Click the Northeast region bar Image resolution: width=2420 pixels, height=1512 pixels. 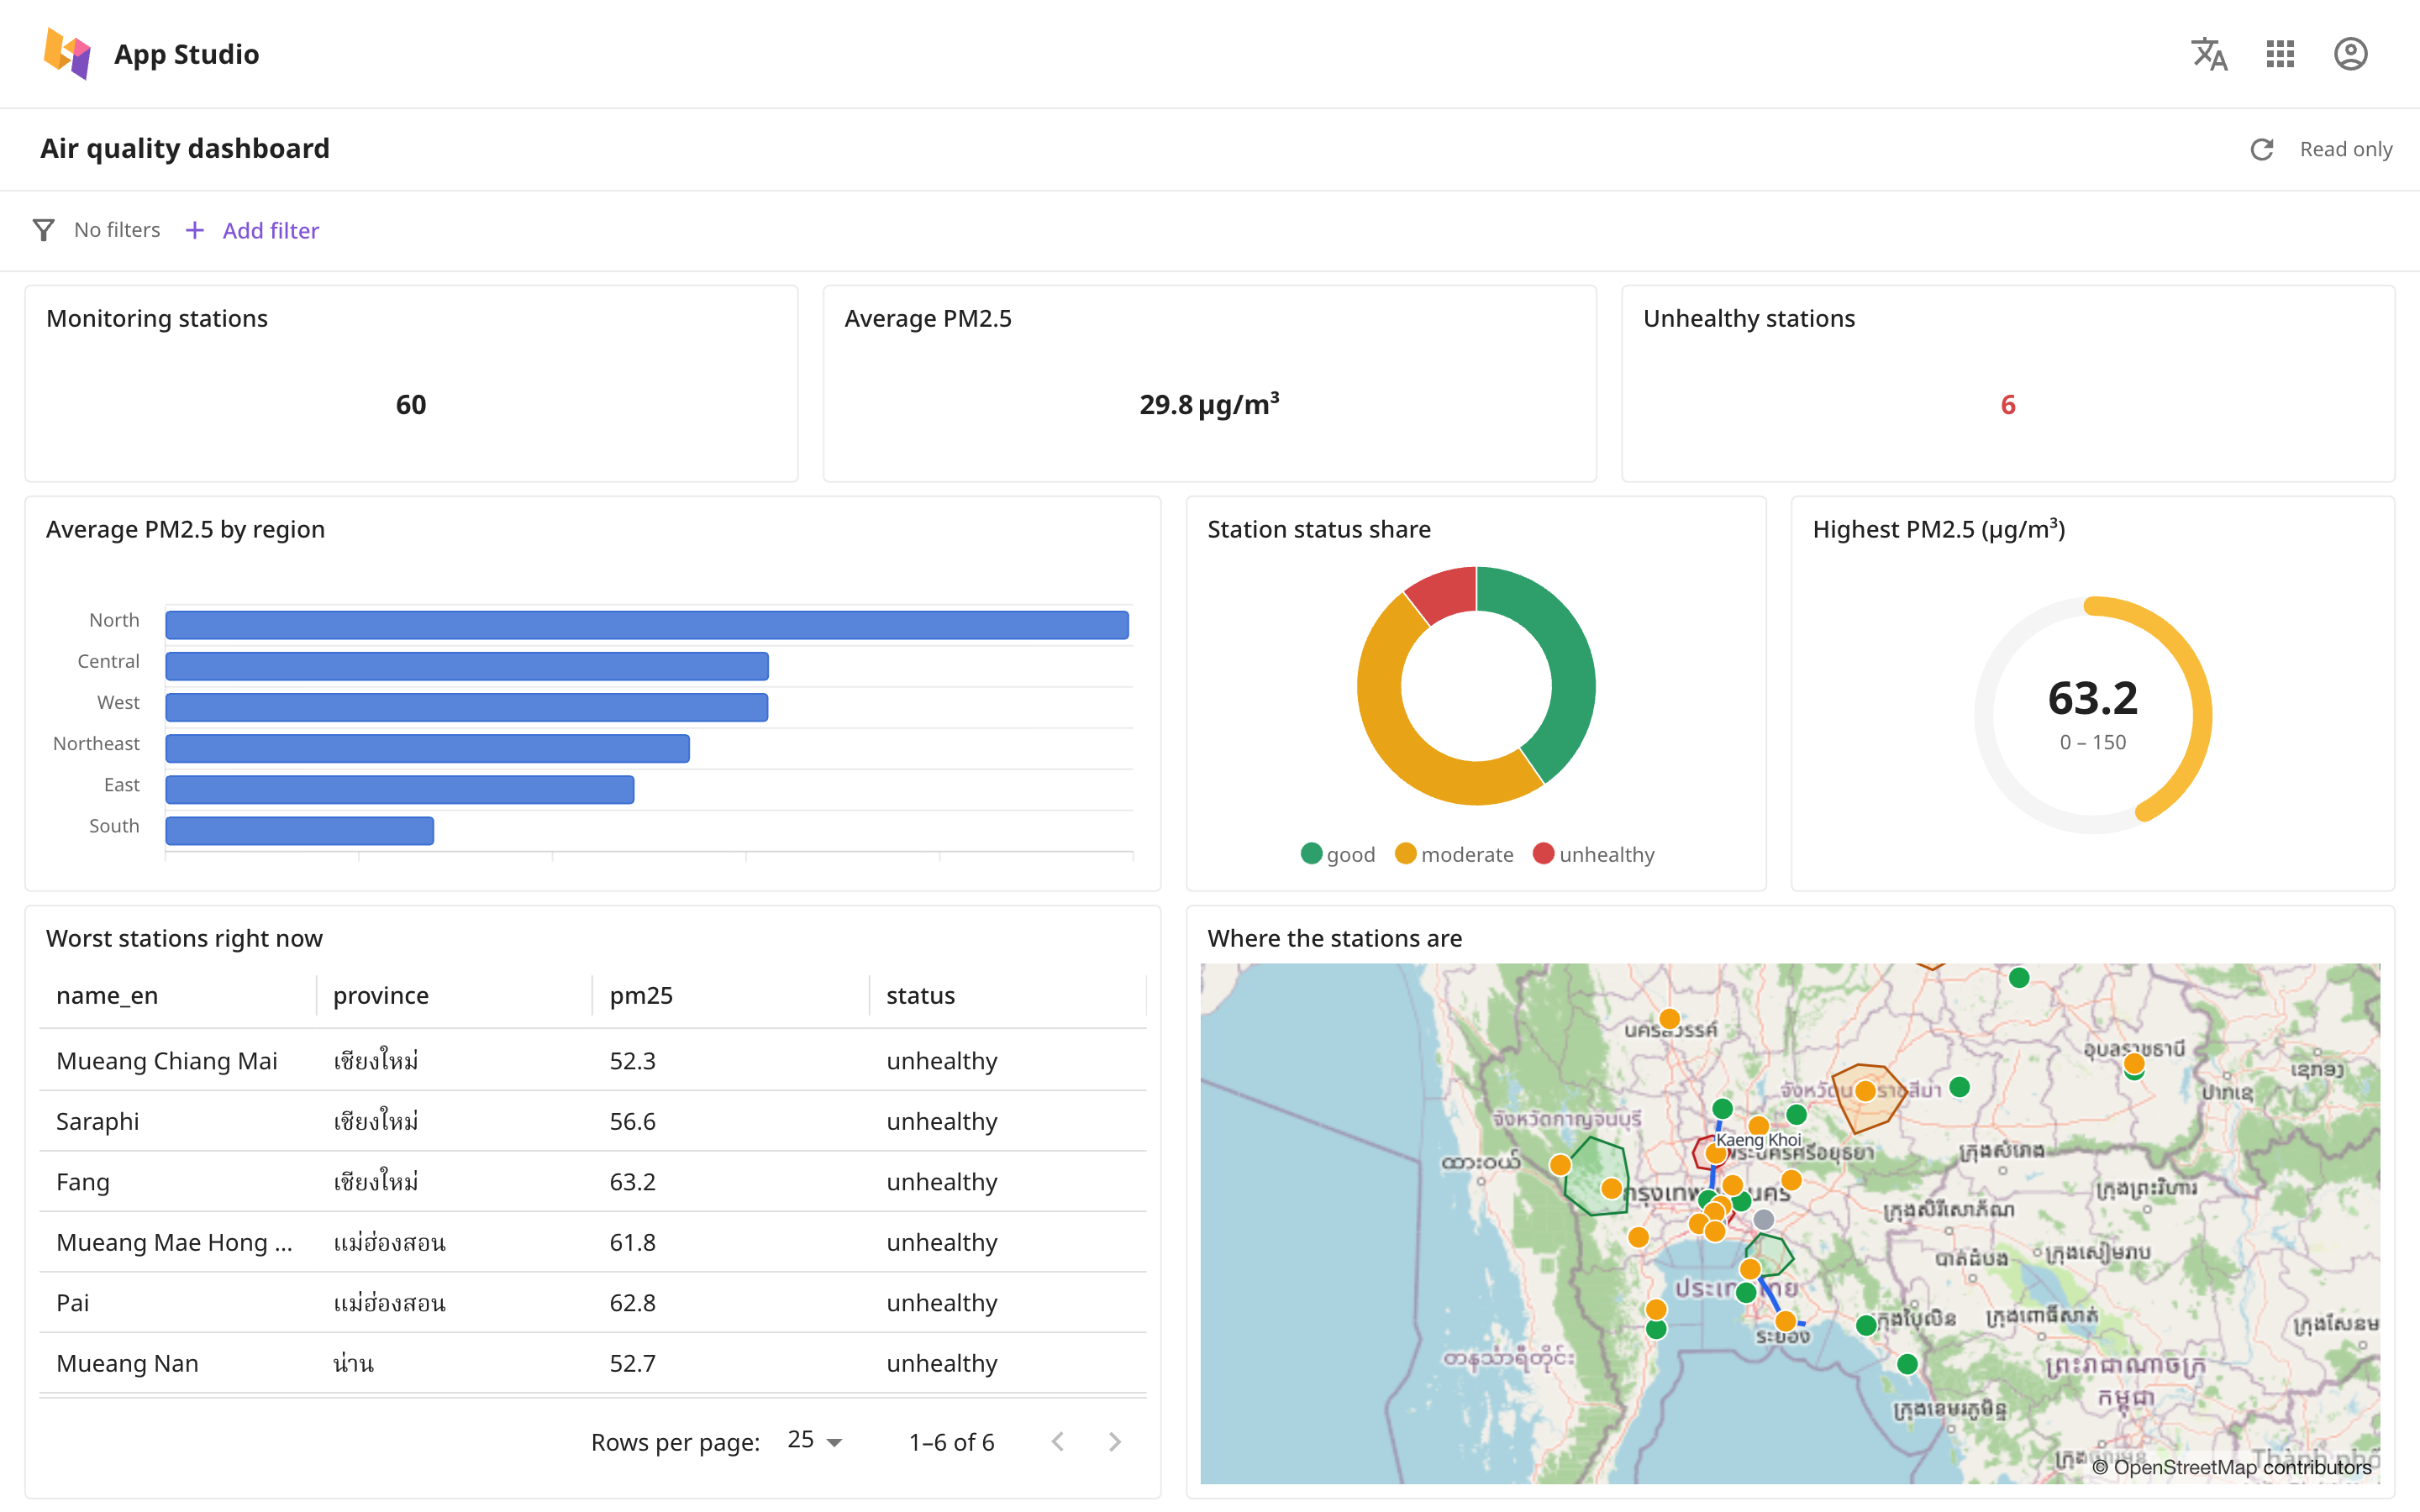[427, 748]
